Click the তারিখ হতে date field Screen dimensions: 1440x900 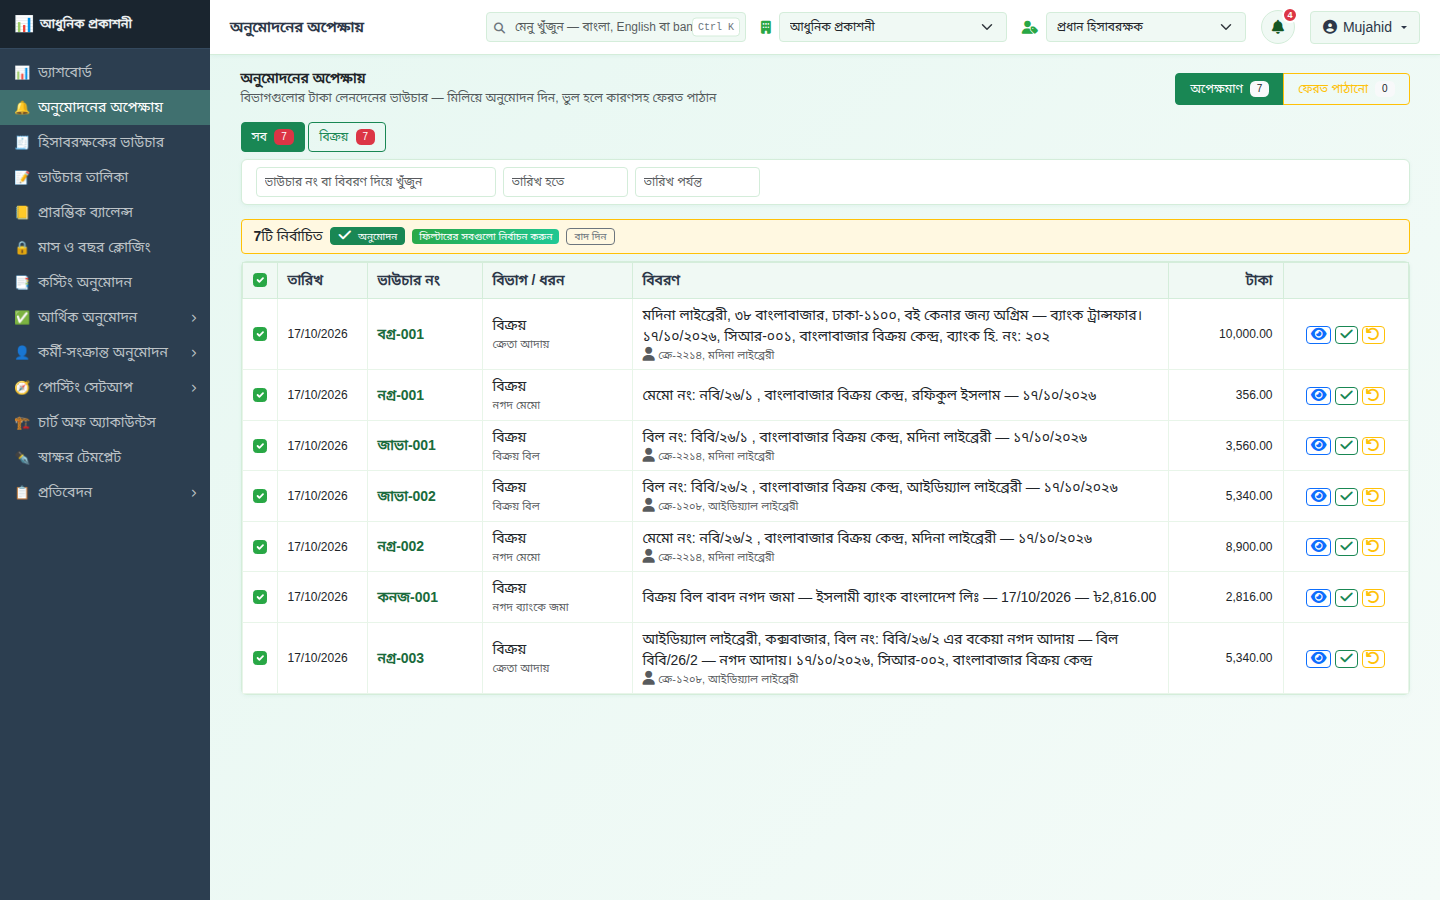565,182
